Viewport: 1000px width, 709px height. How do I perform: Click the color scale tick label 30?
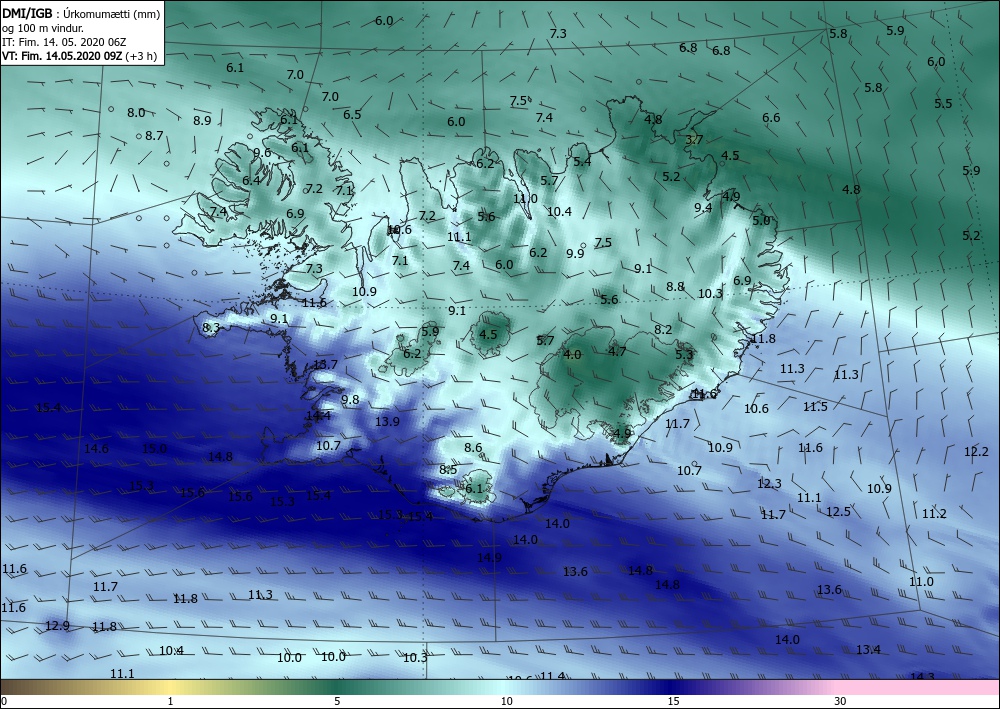(x=840, y=701)
